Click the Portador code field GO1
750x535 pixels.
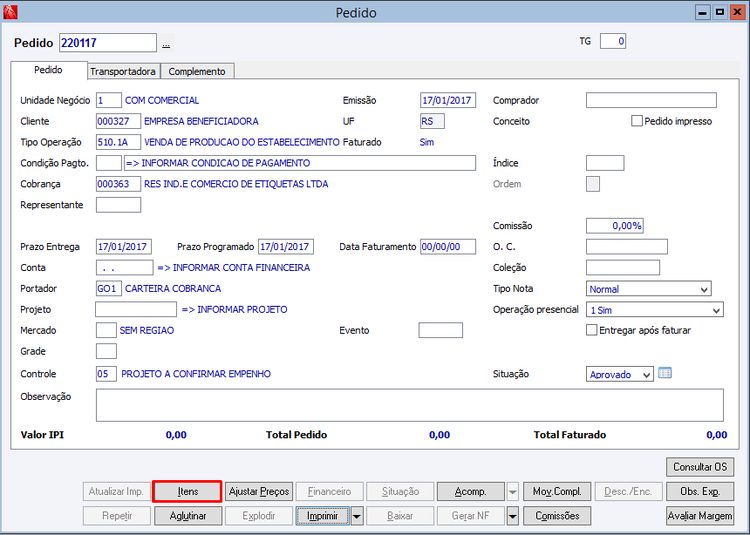109,289
